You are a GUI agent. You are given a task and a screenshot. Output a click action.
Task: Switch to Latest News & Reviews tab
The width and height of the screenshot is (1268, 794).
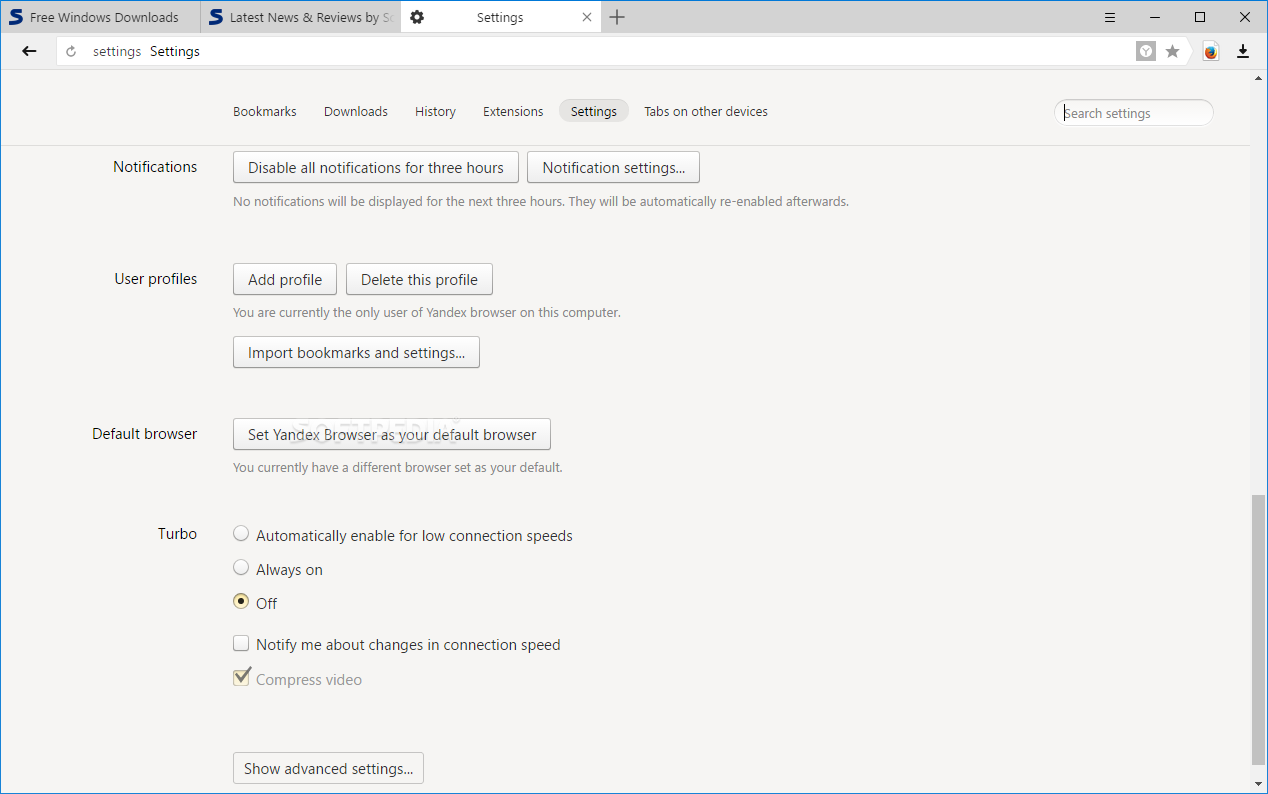coord(300,17)
